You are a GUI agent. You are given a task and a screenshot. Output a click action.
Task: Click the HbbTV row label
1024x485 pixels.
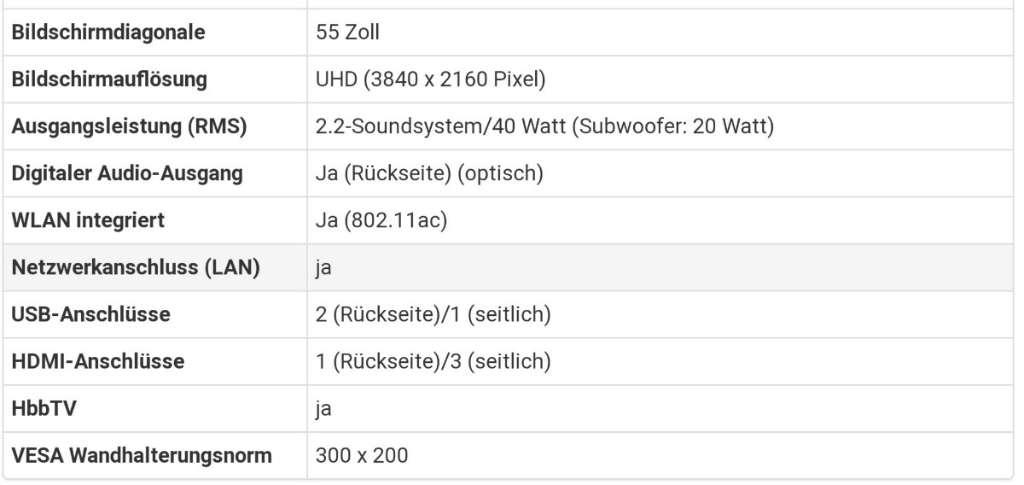point(39,409)
